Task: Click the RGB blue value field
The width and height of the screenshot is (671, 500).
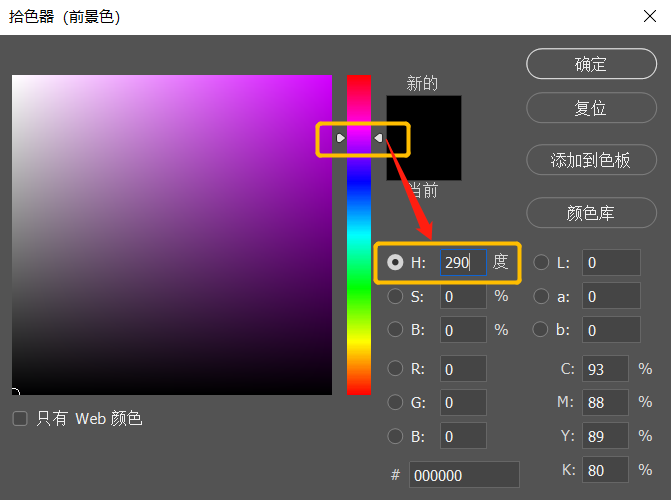Action: [463, 436]
